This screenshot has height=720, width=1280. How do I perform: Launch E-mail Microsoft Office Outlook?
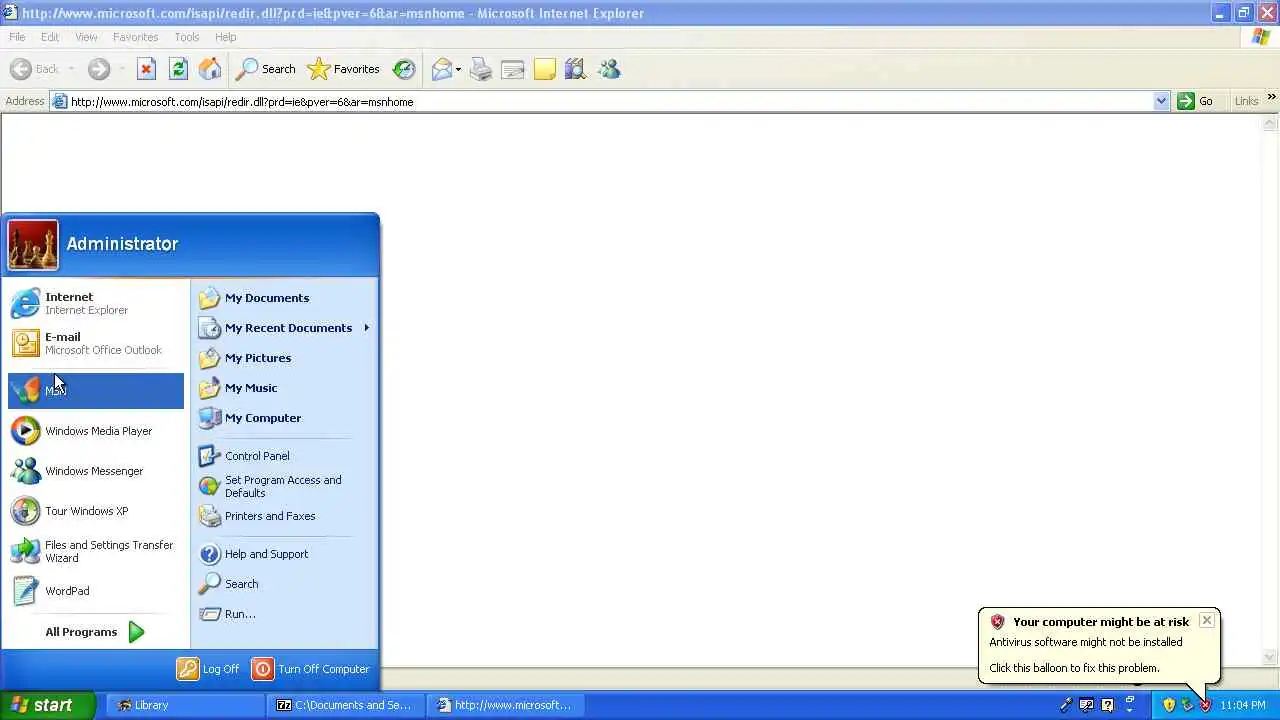[96, 343]
